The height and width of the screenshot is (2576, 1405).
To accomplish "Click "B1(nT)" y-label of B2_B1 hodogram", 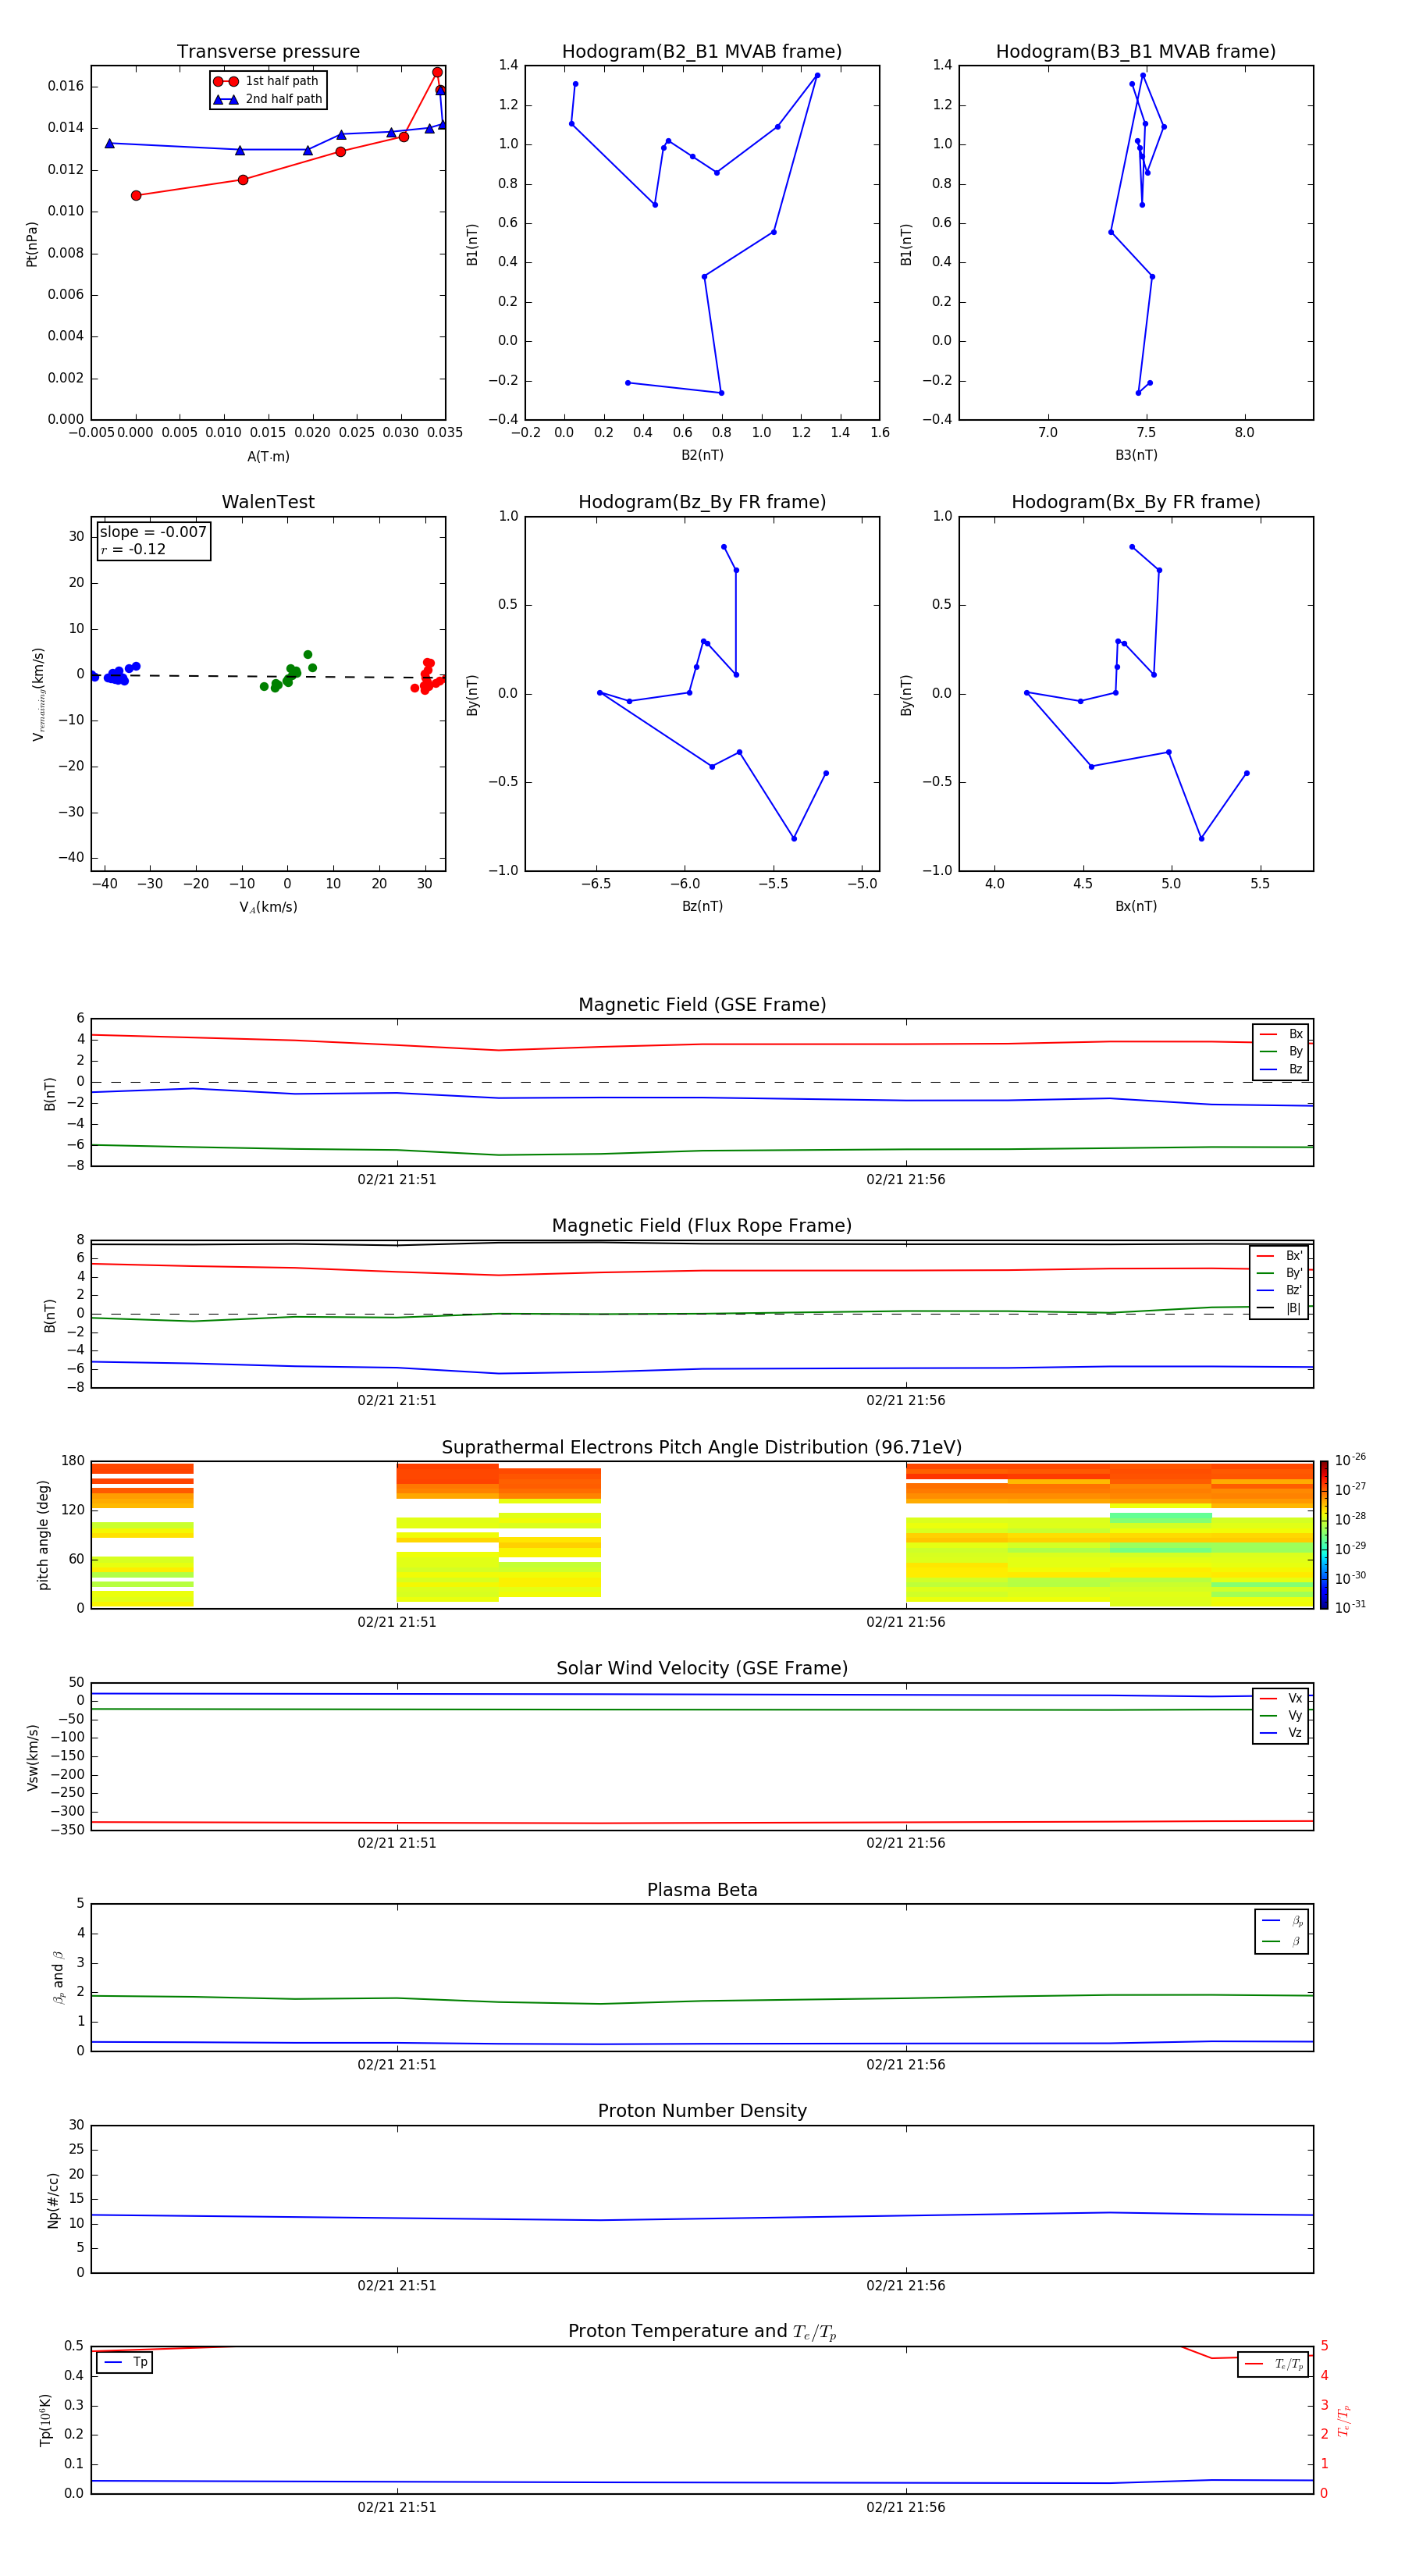I will tap(472, 243).
